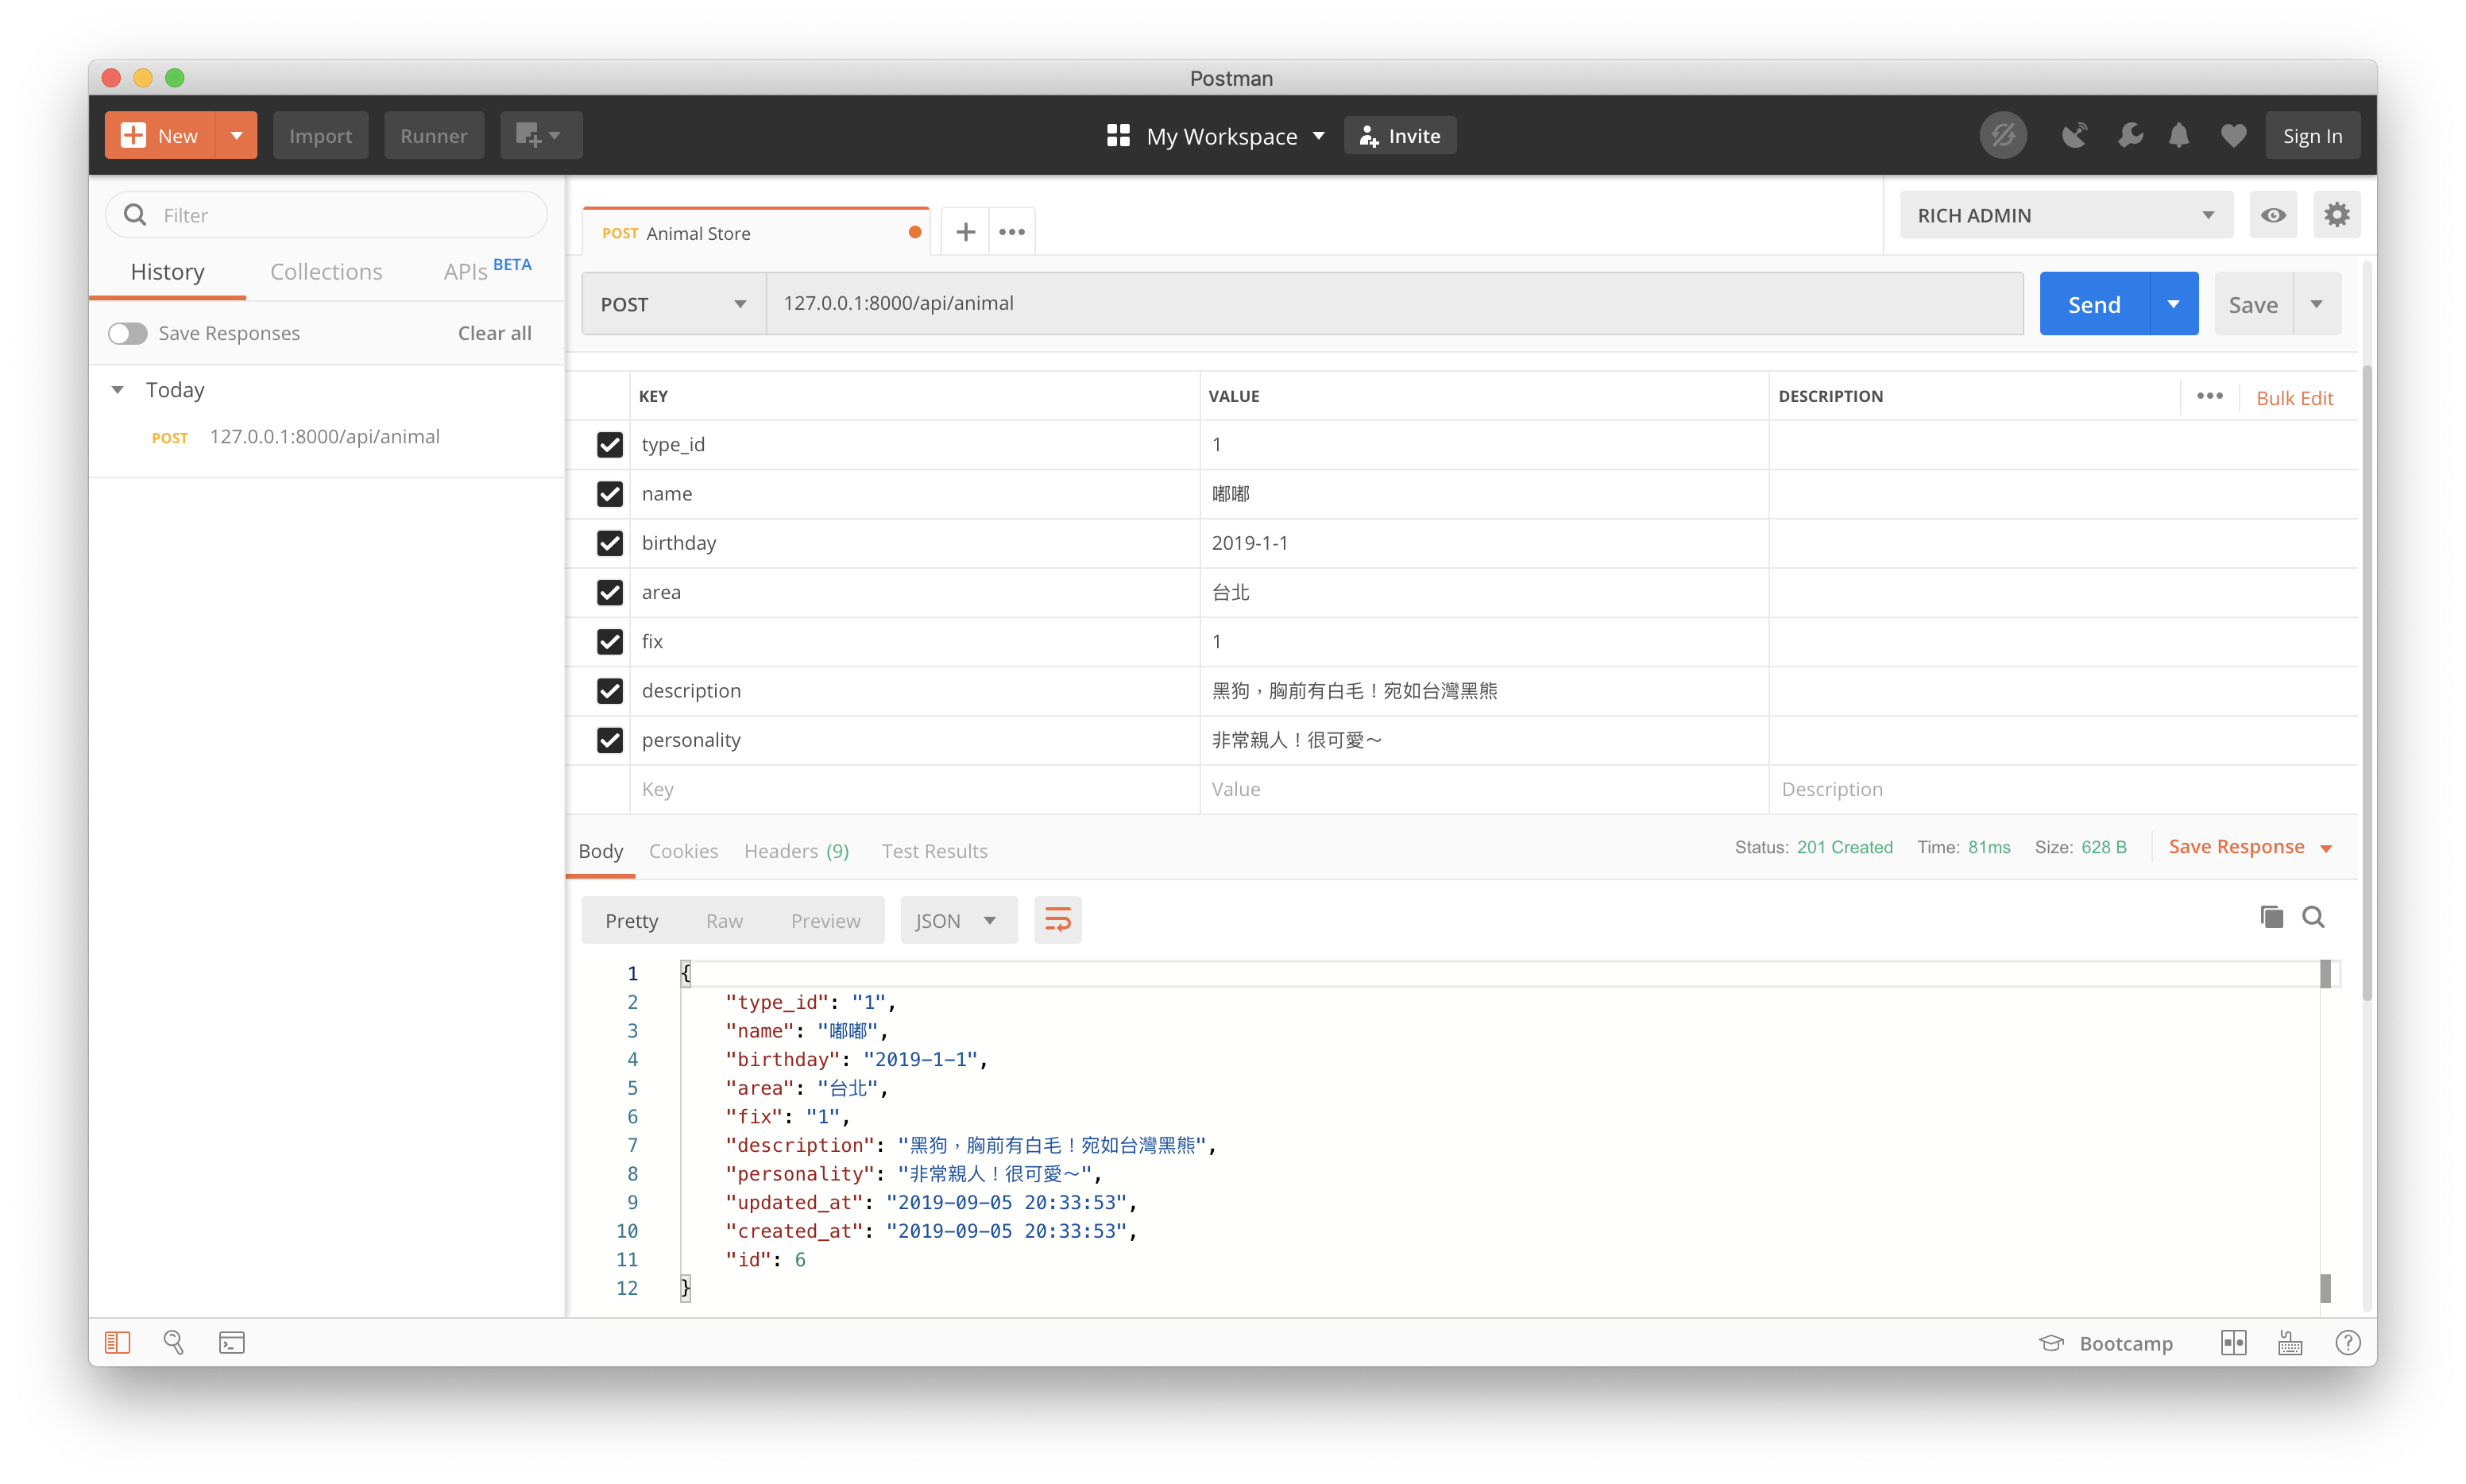The image size is (2466, 1484).
Task: Open Find and Replace in status bar
Action: (174, 1342)
